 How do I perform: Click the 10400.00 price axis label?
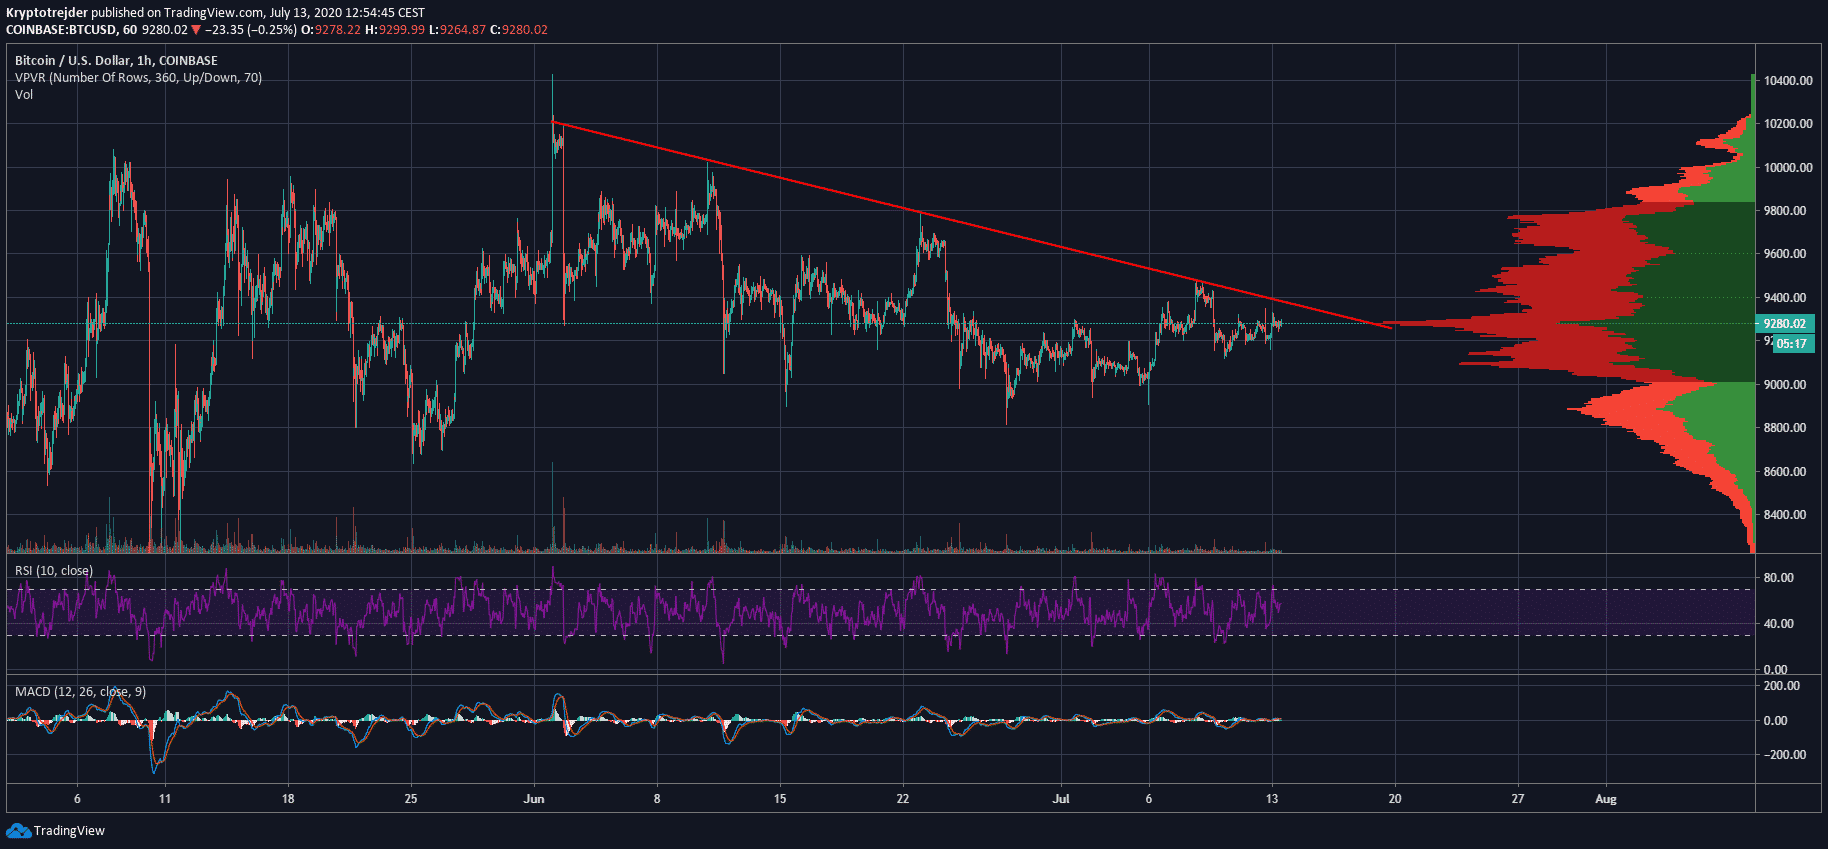pyautogui.click(x=1788, y=81)
